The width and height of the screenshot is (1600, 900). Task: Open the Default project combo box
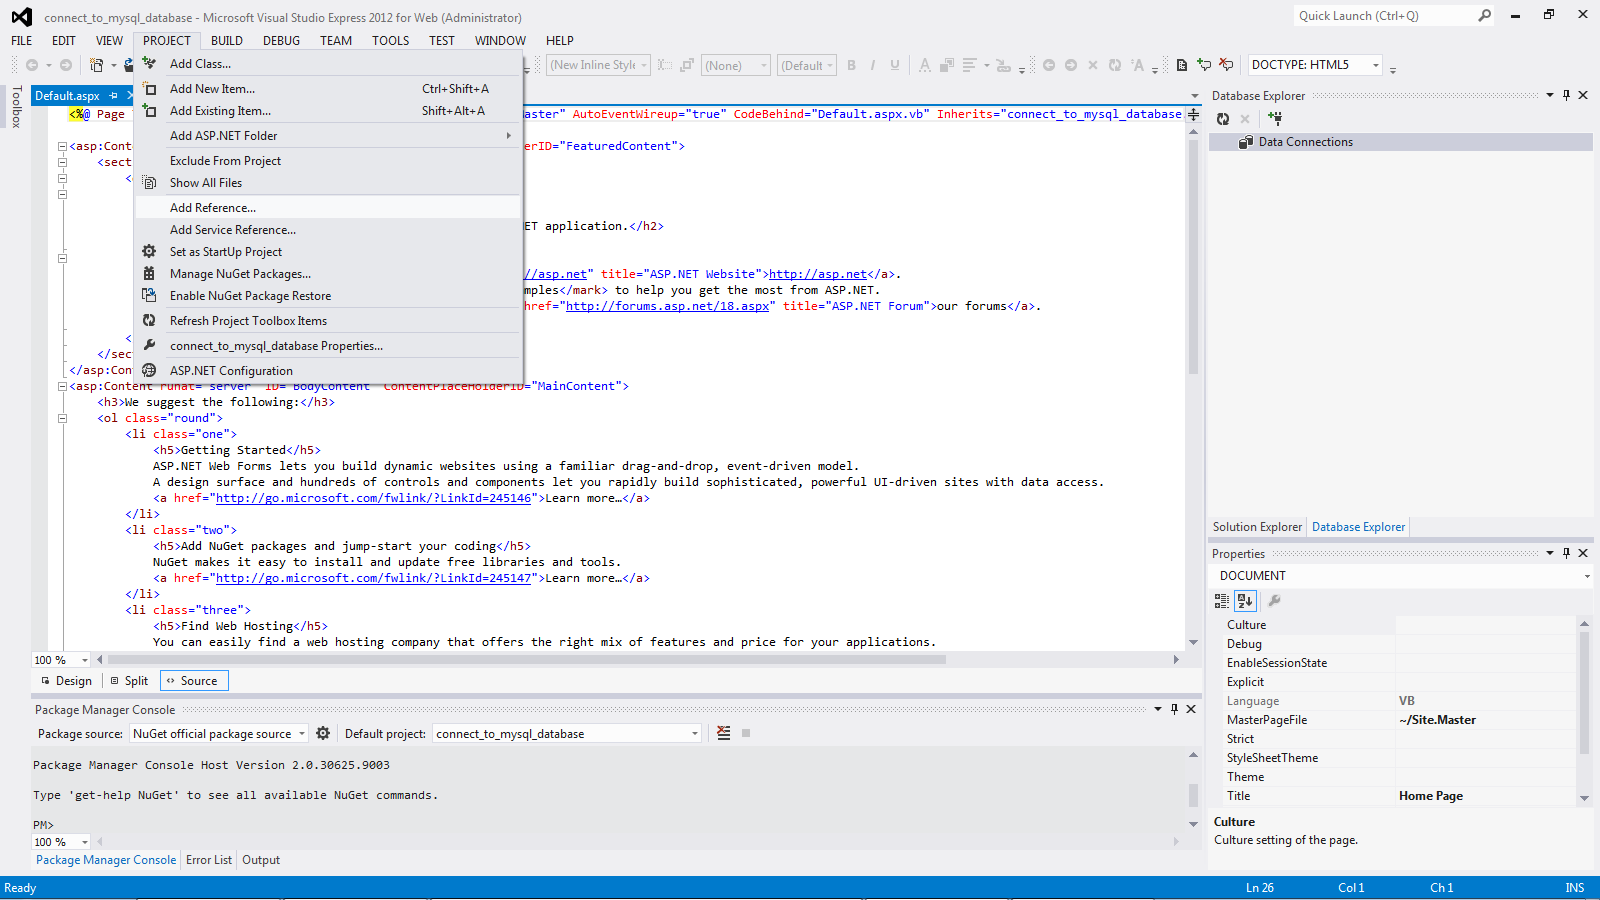[x=694, y=734]
